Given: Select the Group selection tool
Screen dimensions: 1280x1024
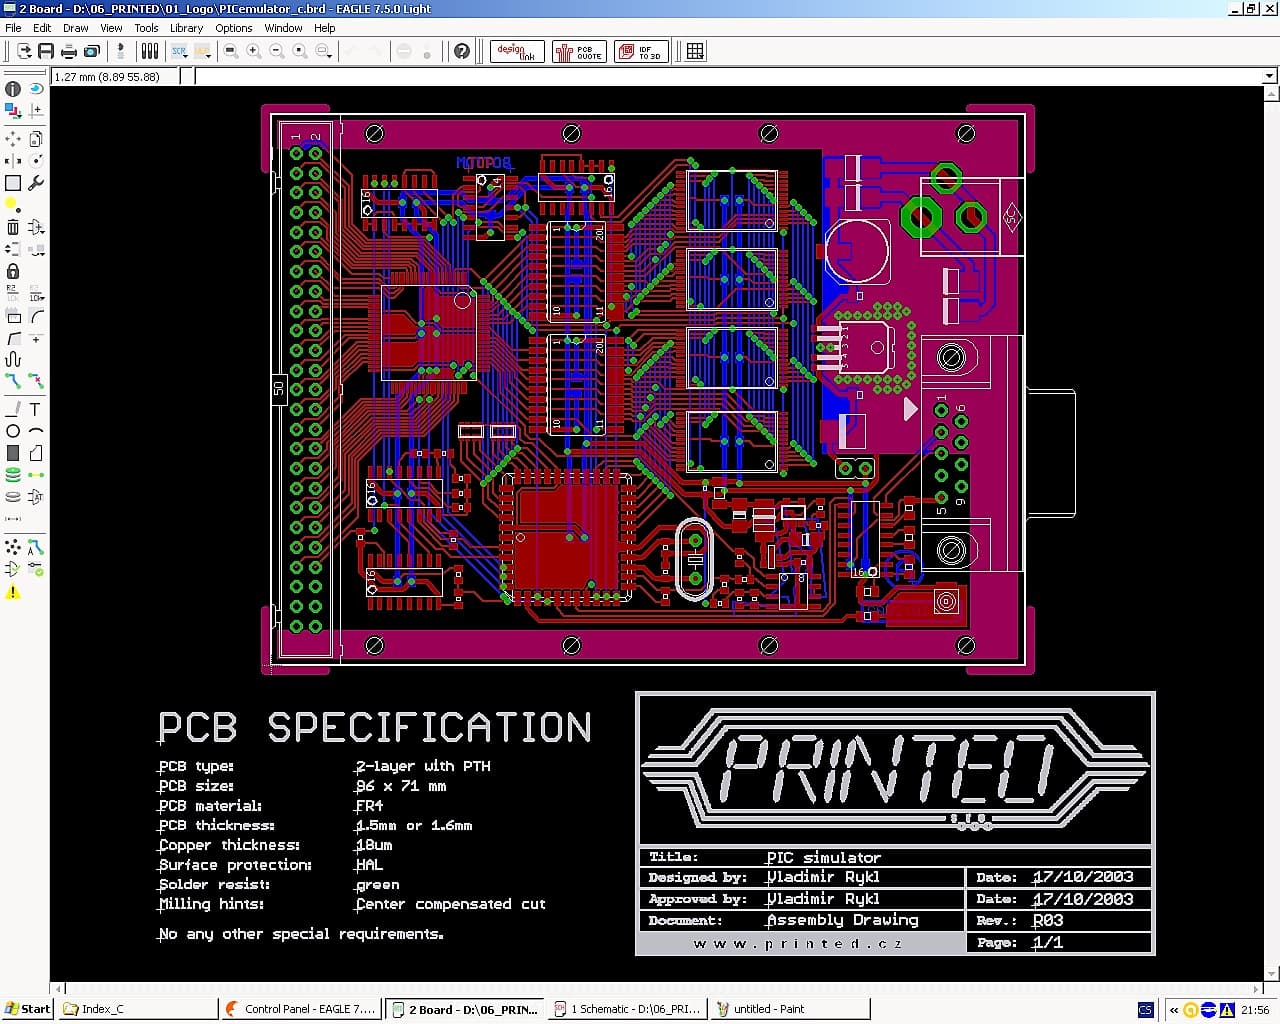Looking at the screenshot, I should click(13, 183).
